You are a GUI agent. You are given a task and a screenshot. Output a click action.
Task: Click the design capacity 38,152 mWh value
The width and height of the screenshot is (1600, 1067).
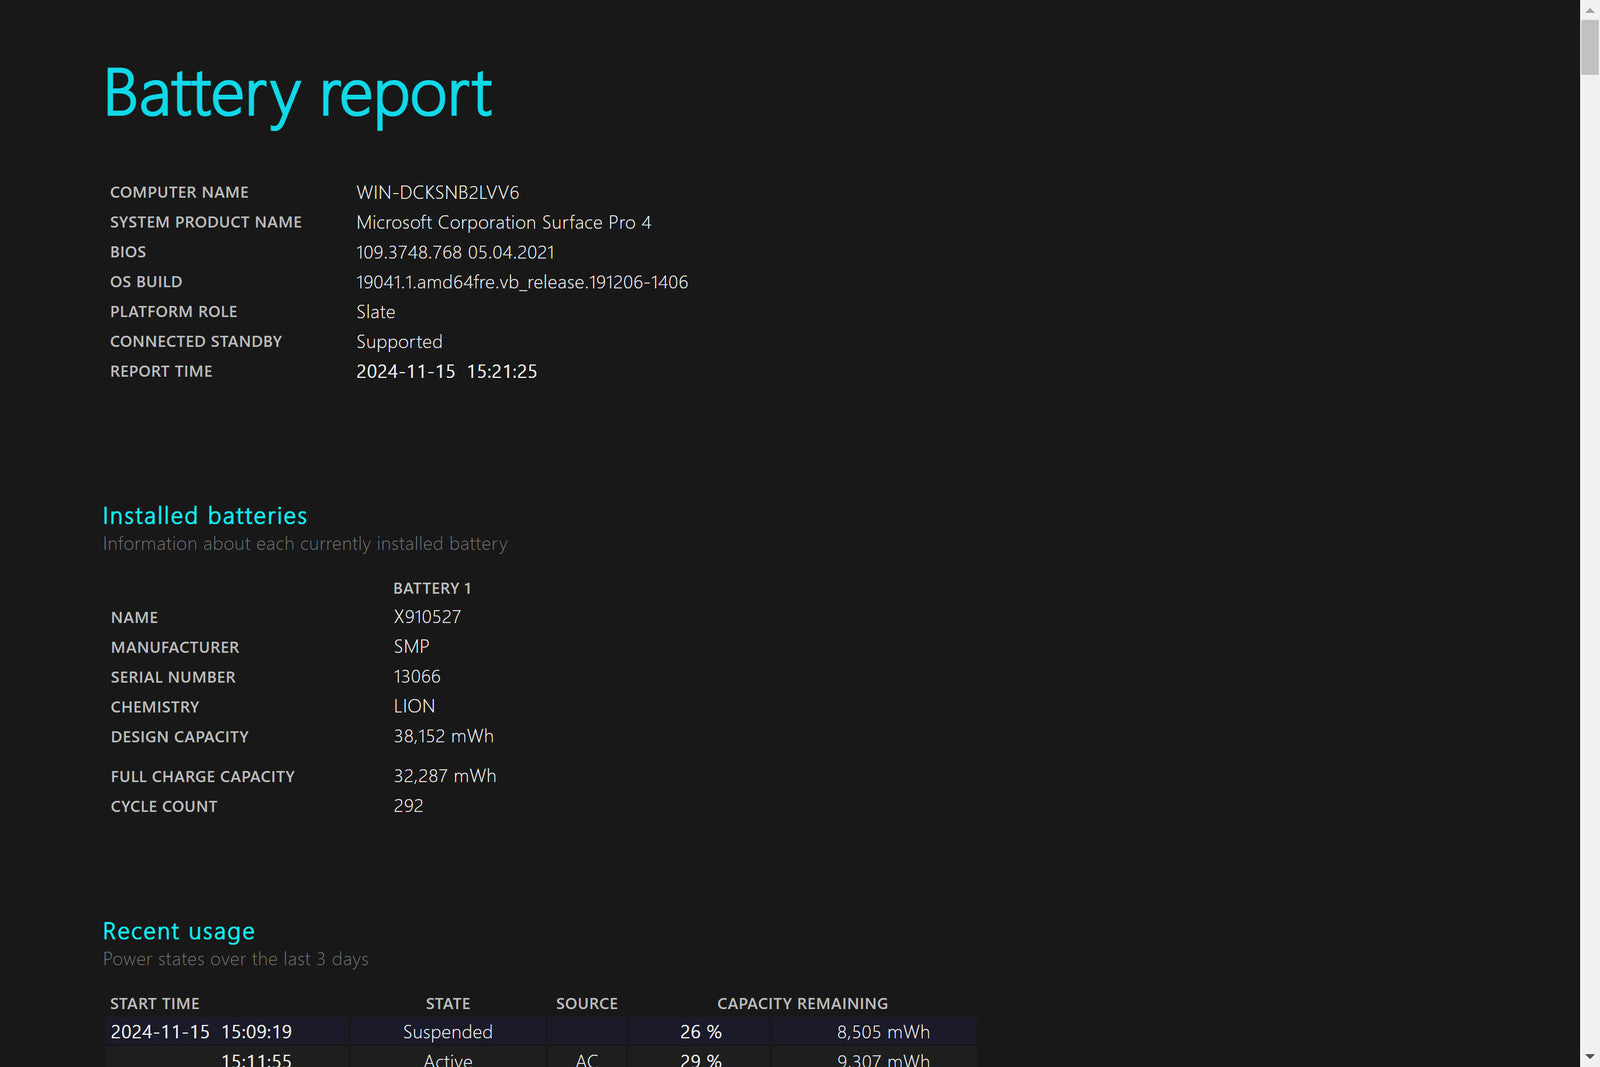click(x=443, y=736)
